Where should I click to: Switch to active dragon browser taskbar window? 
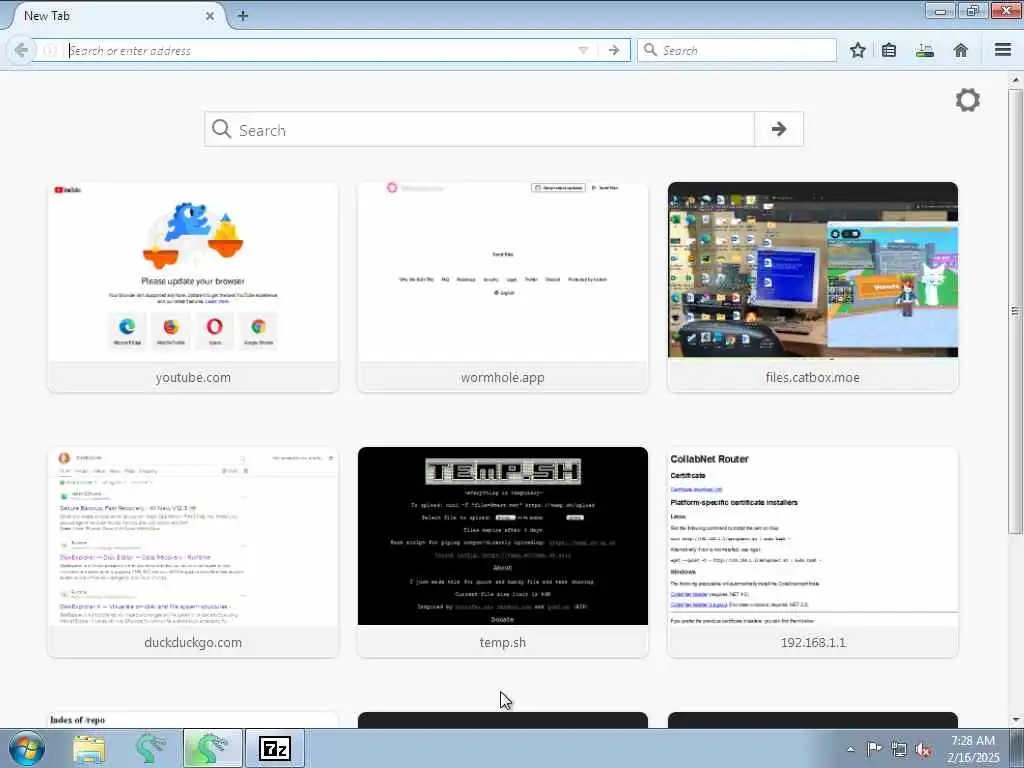pos(212,748)
